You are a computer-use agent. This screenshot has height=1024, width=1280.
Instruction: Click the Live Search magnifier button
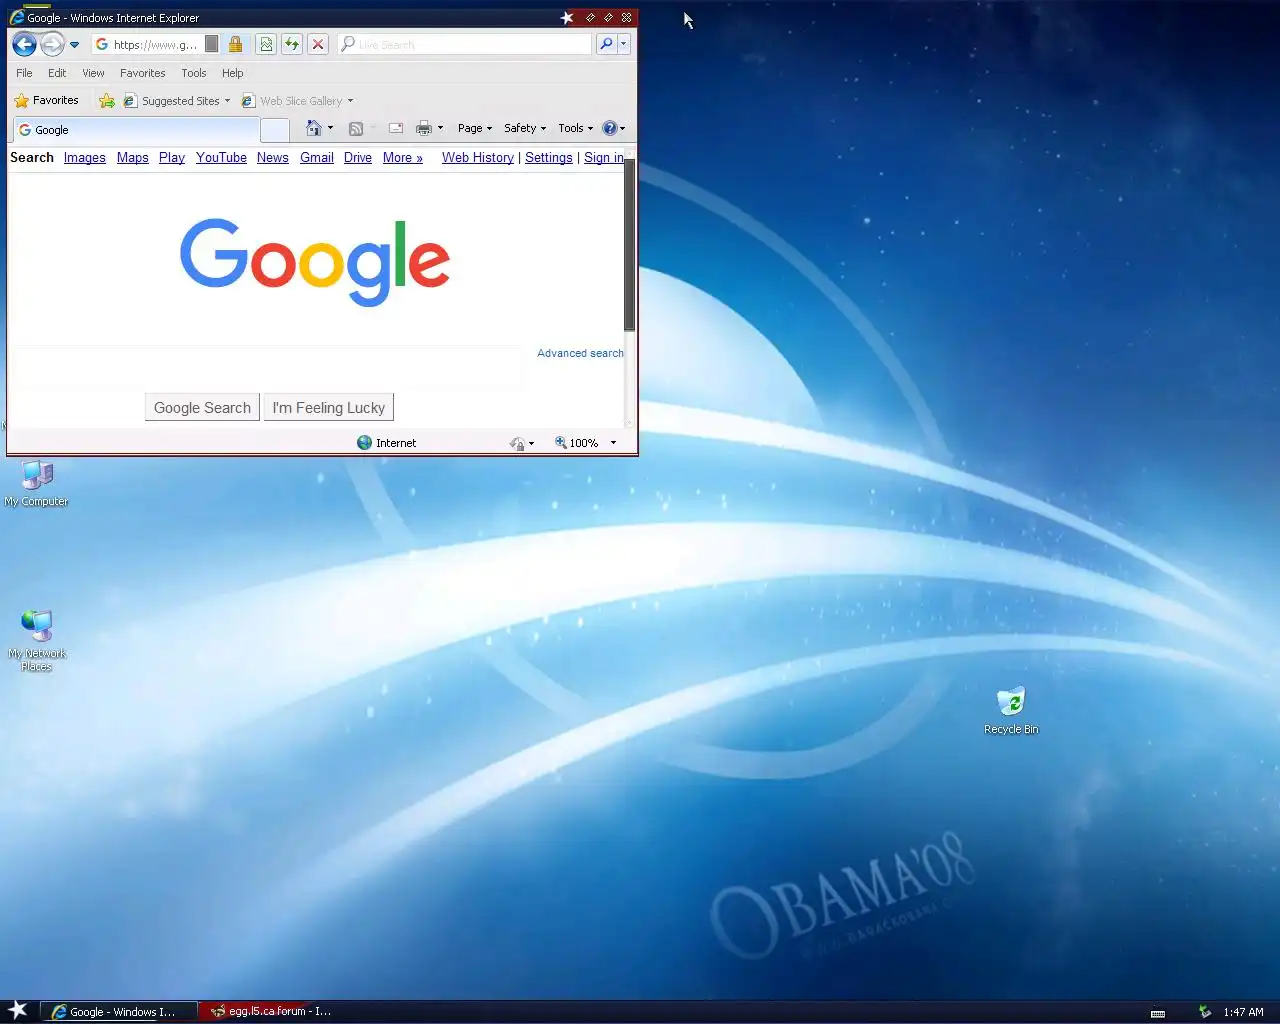pyautogui.click(x=606, y=44)
